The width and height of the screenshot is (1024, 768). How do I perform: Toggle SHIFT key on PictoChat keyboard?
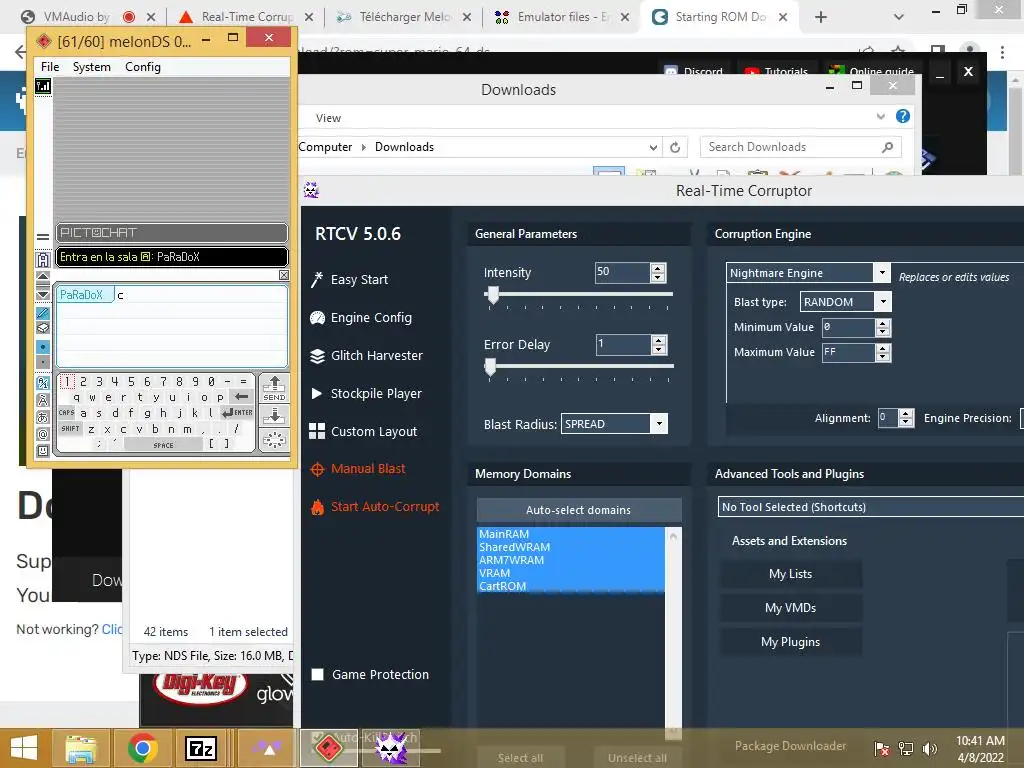coord(71,429)
